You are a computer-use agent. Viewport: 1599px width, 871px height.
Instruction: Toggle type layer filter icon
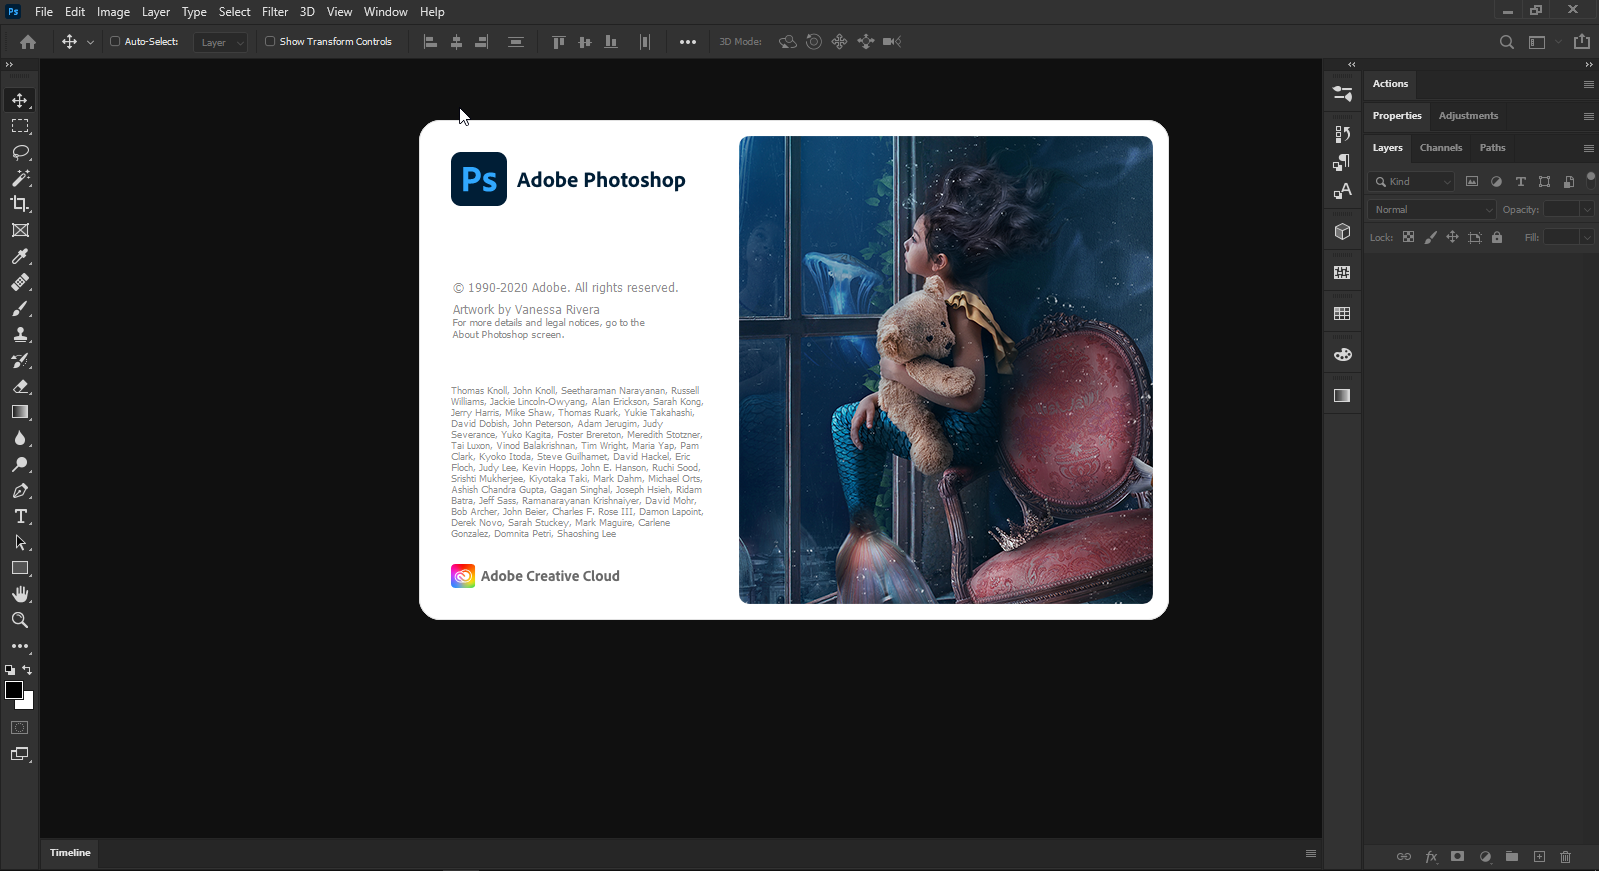(x=1520, y=181)
